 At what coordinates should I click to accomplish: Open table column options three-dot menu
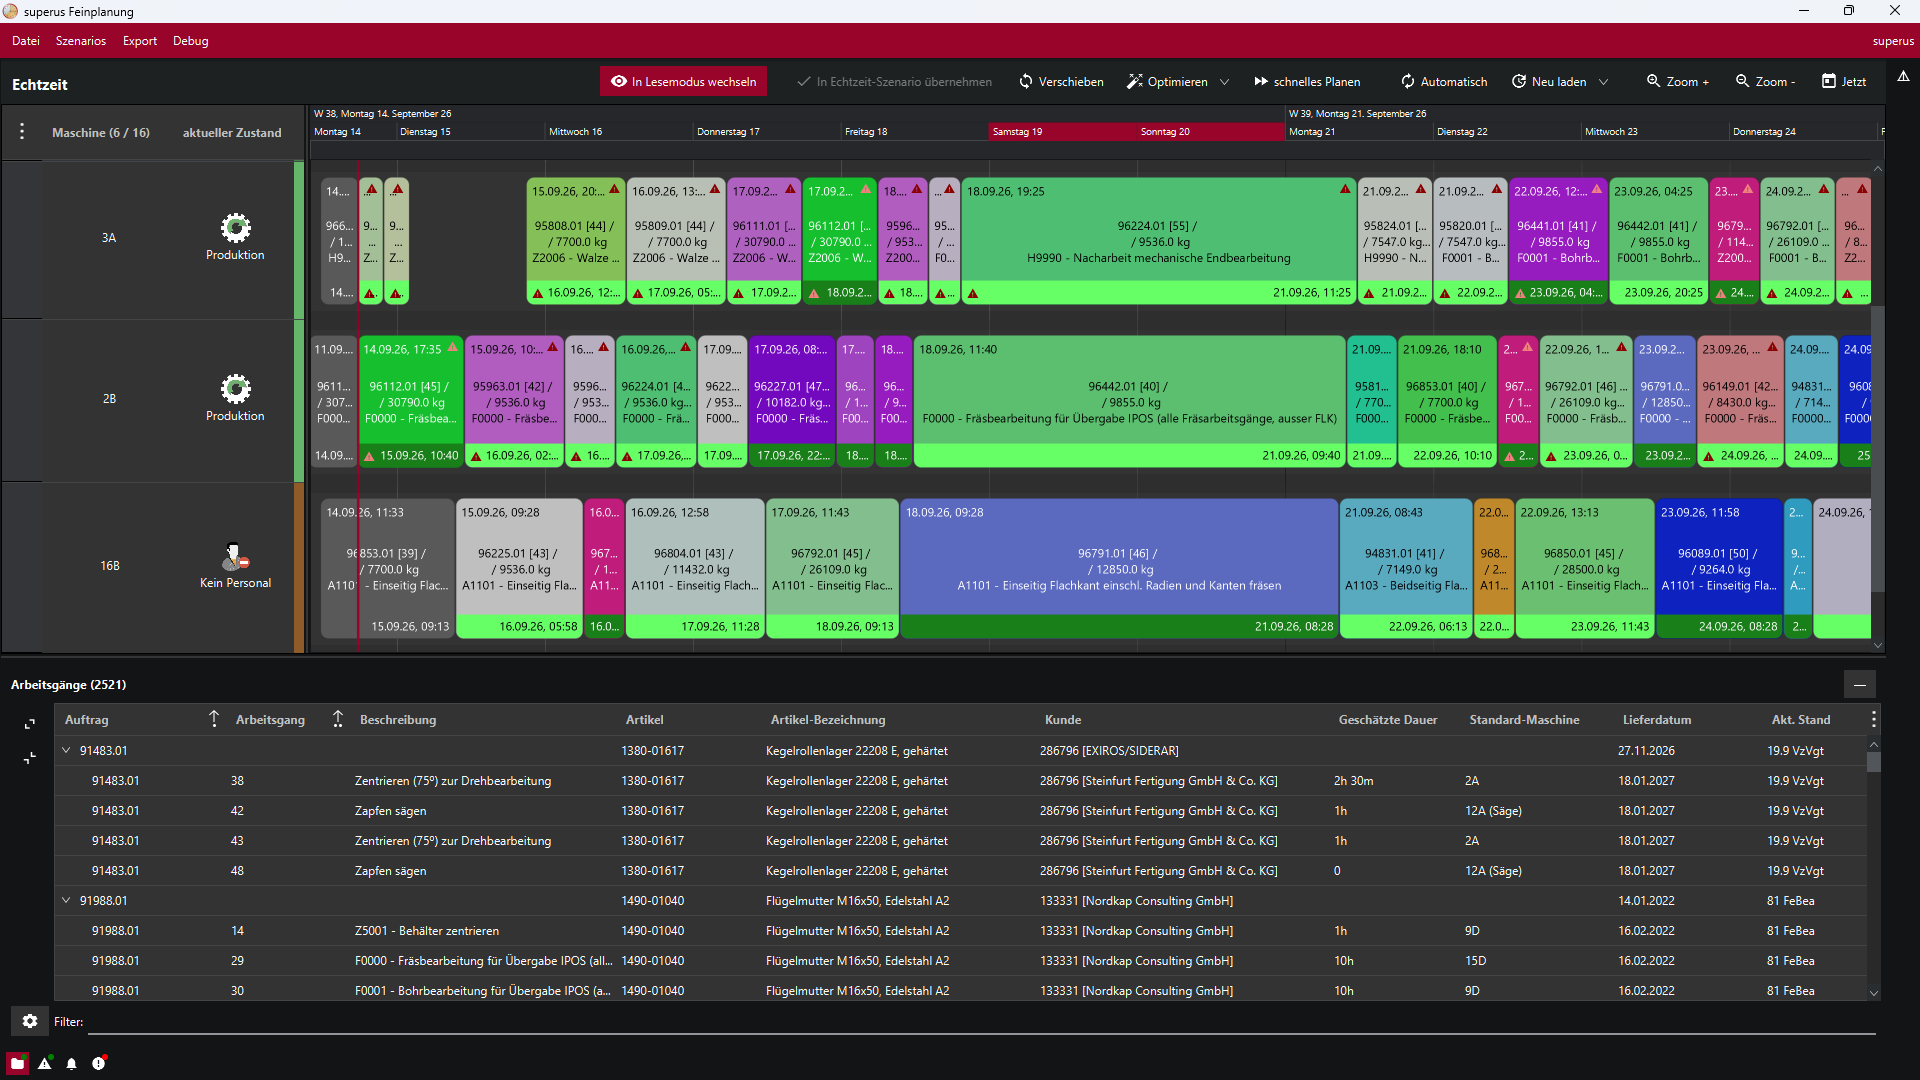pos(1873,719)
